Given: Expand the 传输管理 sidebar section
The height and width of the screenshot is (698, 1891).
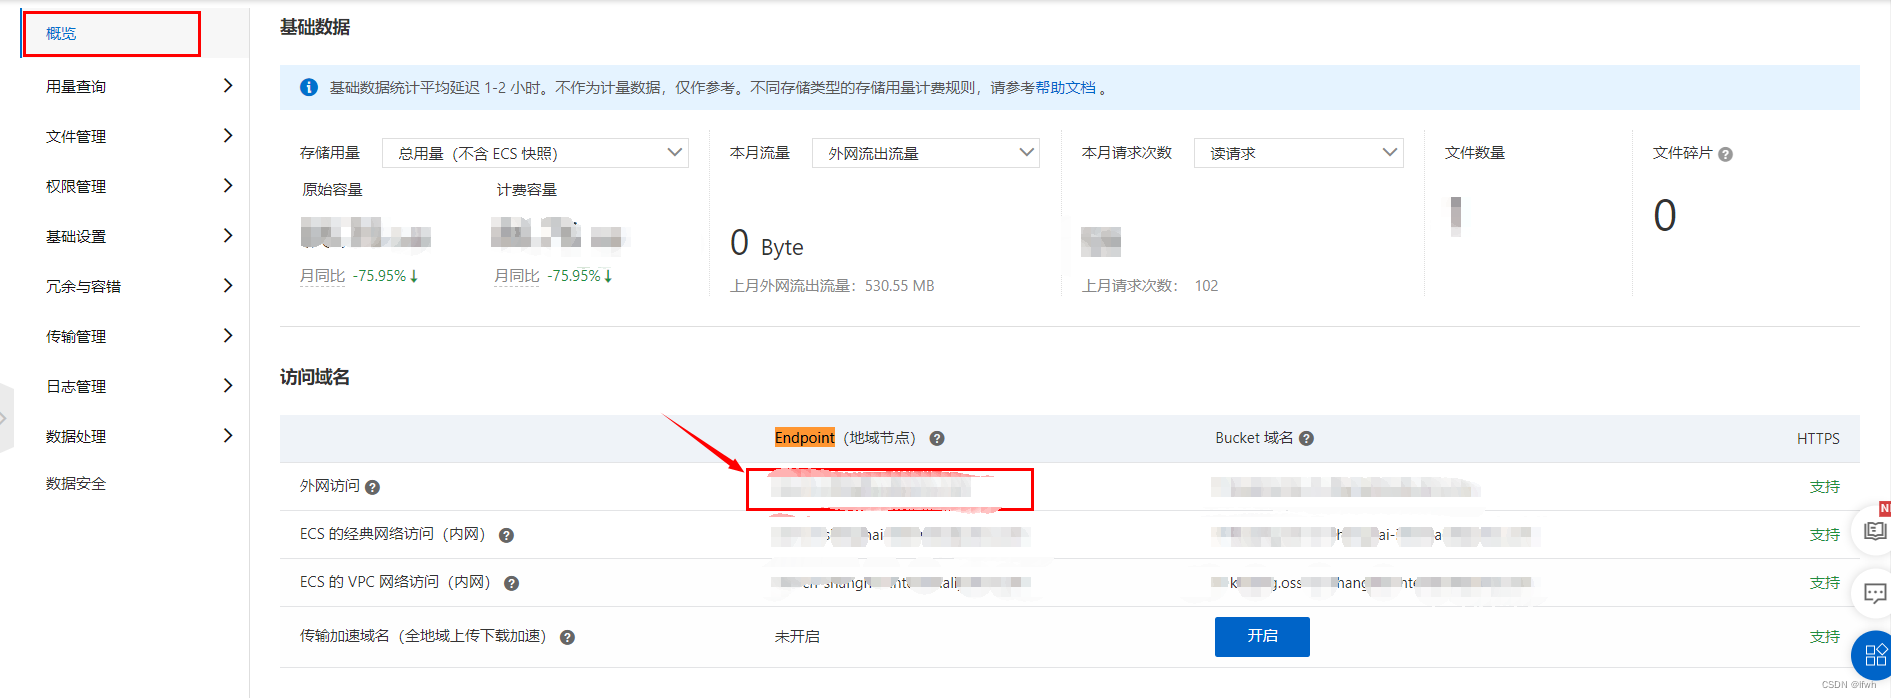Looking at the screenshot, I should pos(139,336).
